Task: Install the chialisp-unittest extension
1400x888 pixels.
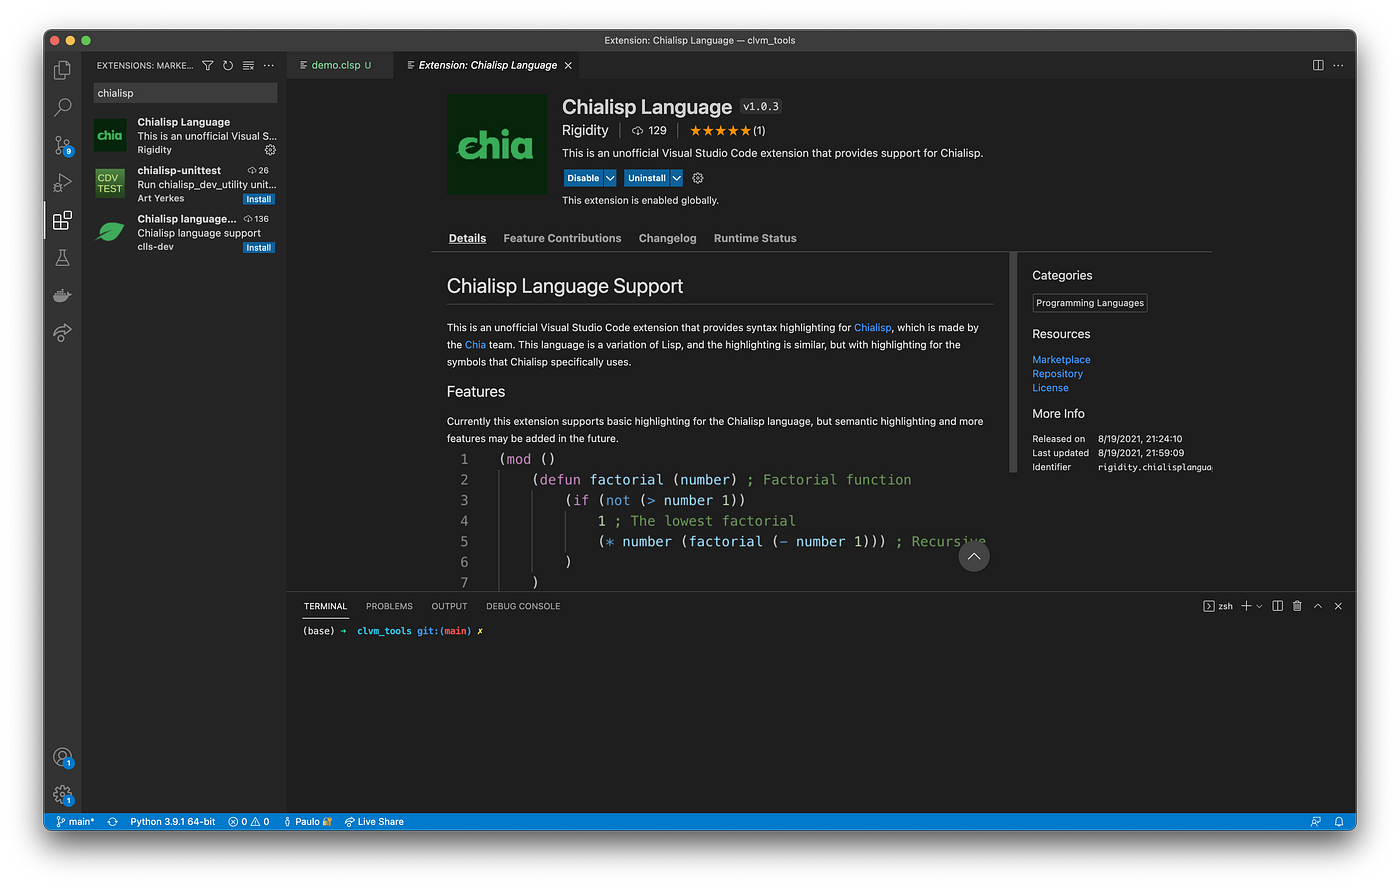Action: pos(259,199)
